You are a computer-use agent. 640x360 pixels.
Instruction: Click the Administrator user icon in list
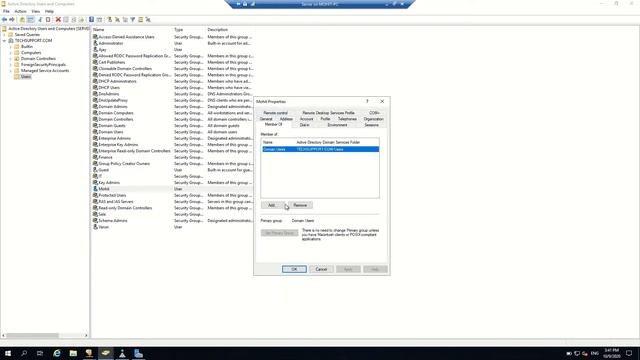tap(95, 43)
